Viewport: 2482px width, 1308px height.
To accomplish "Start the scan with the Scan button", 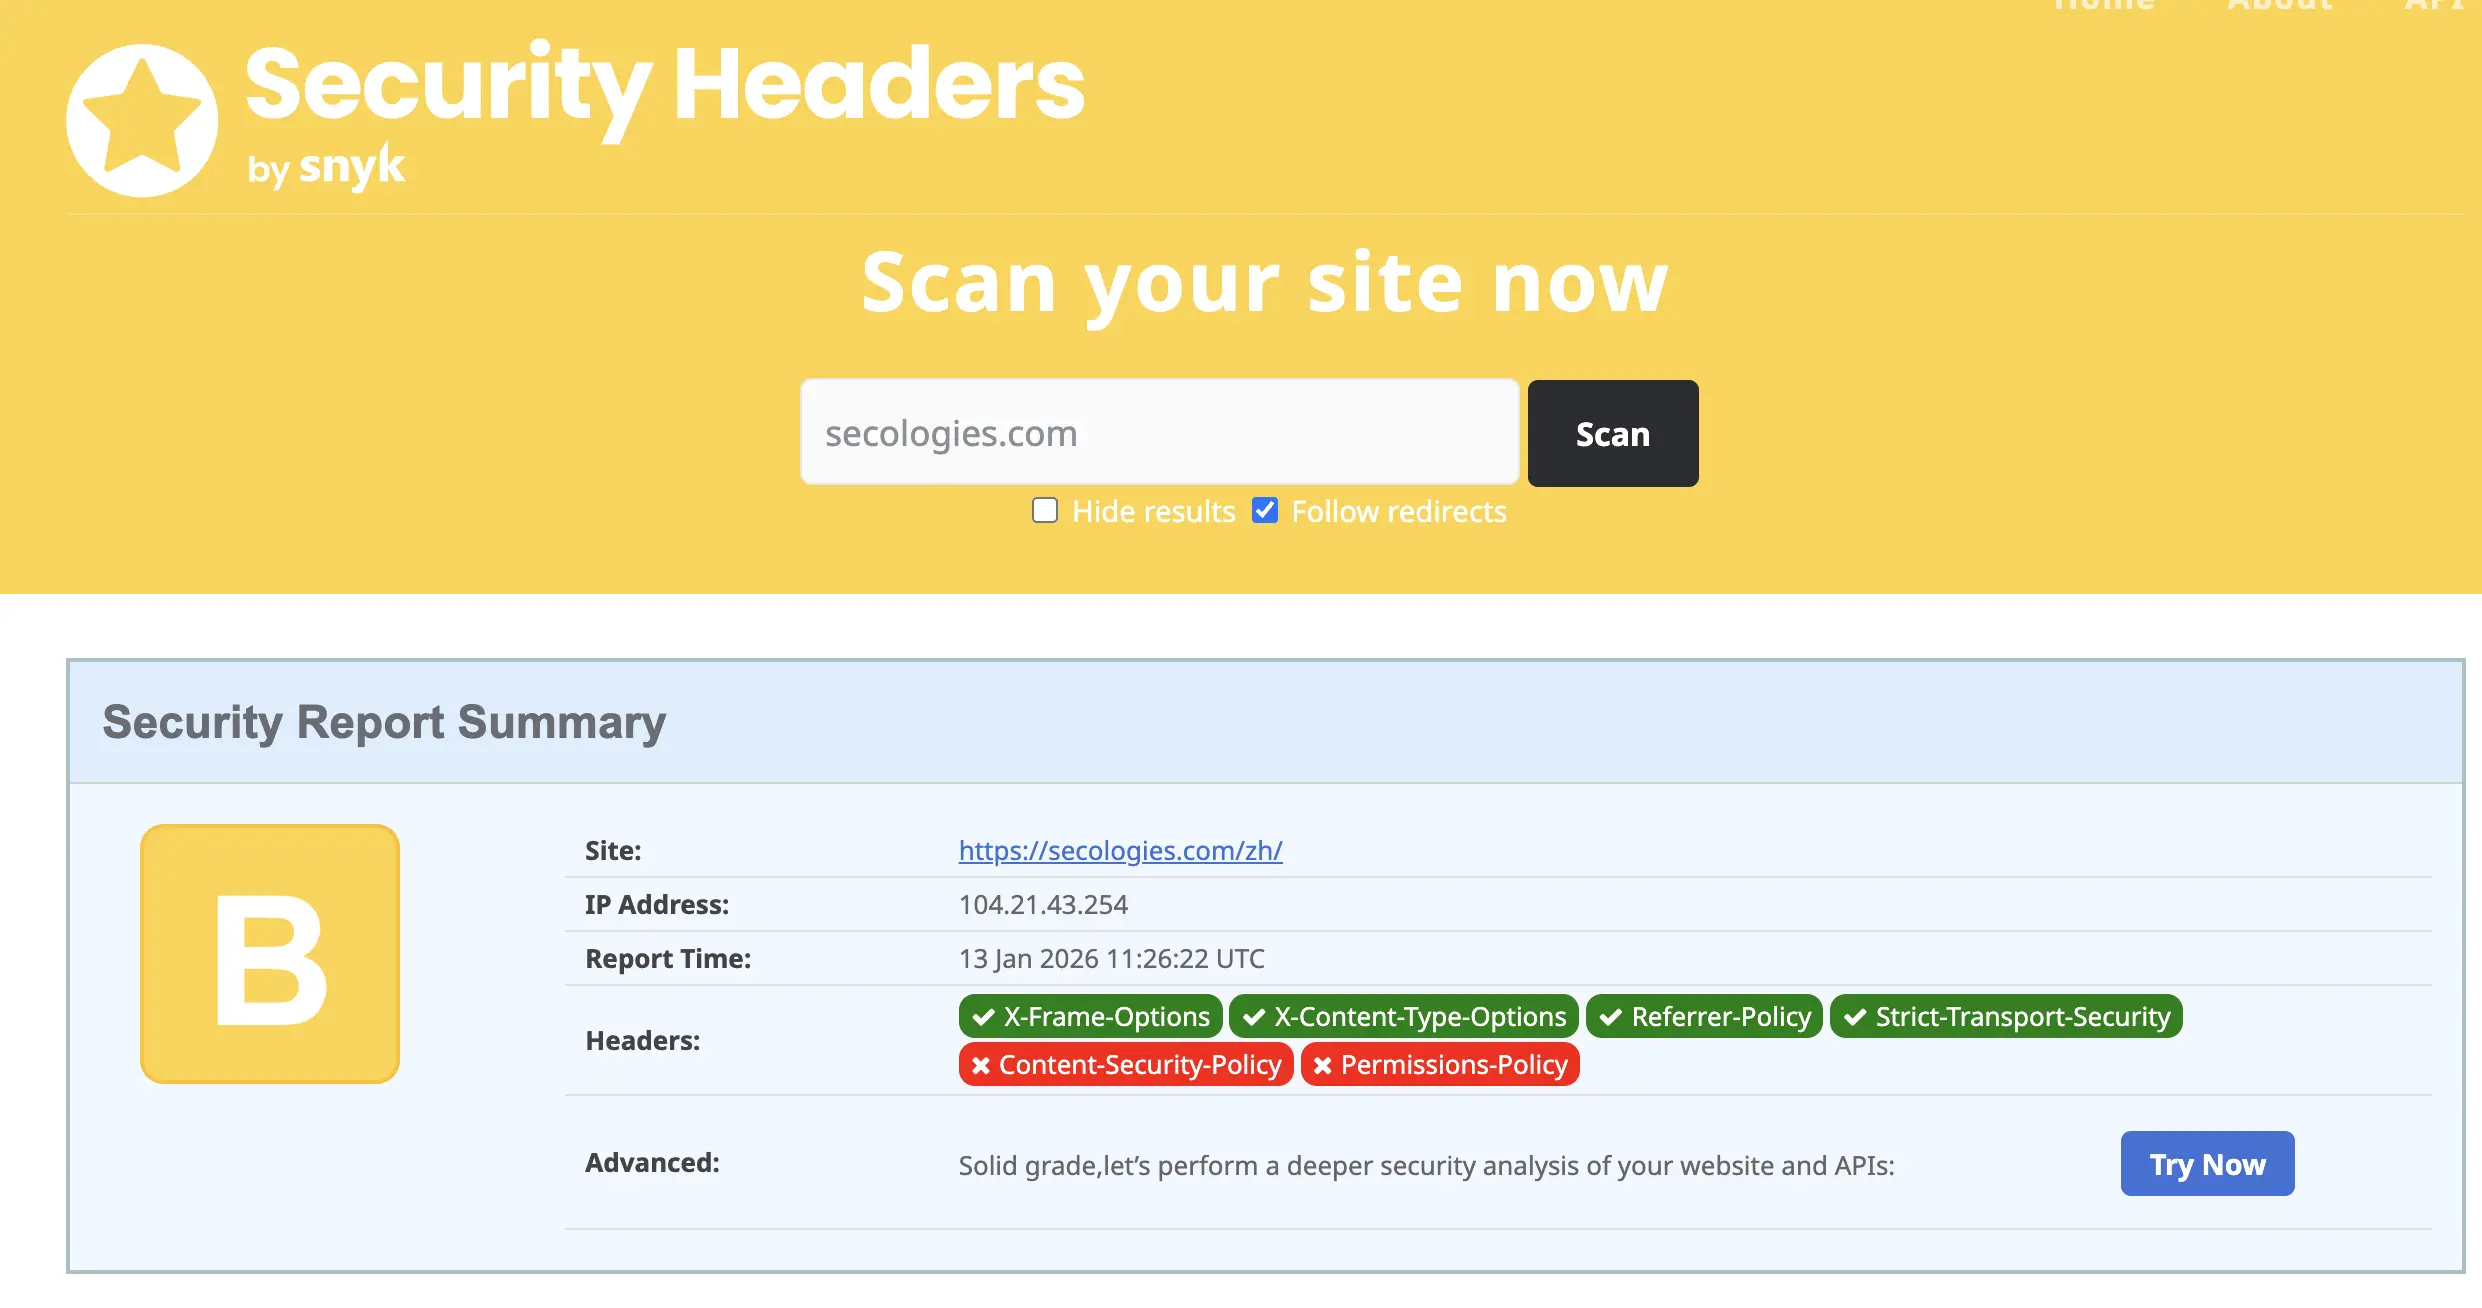I will tap(1613, 433).
